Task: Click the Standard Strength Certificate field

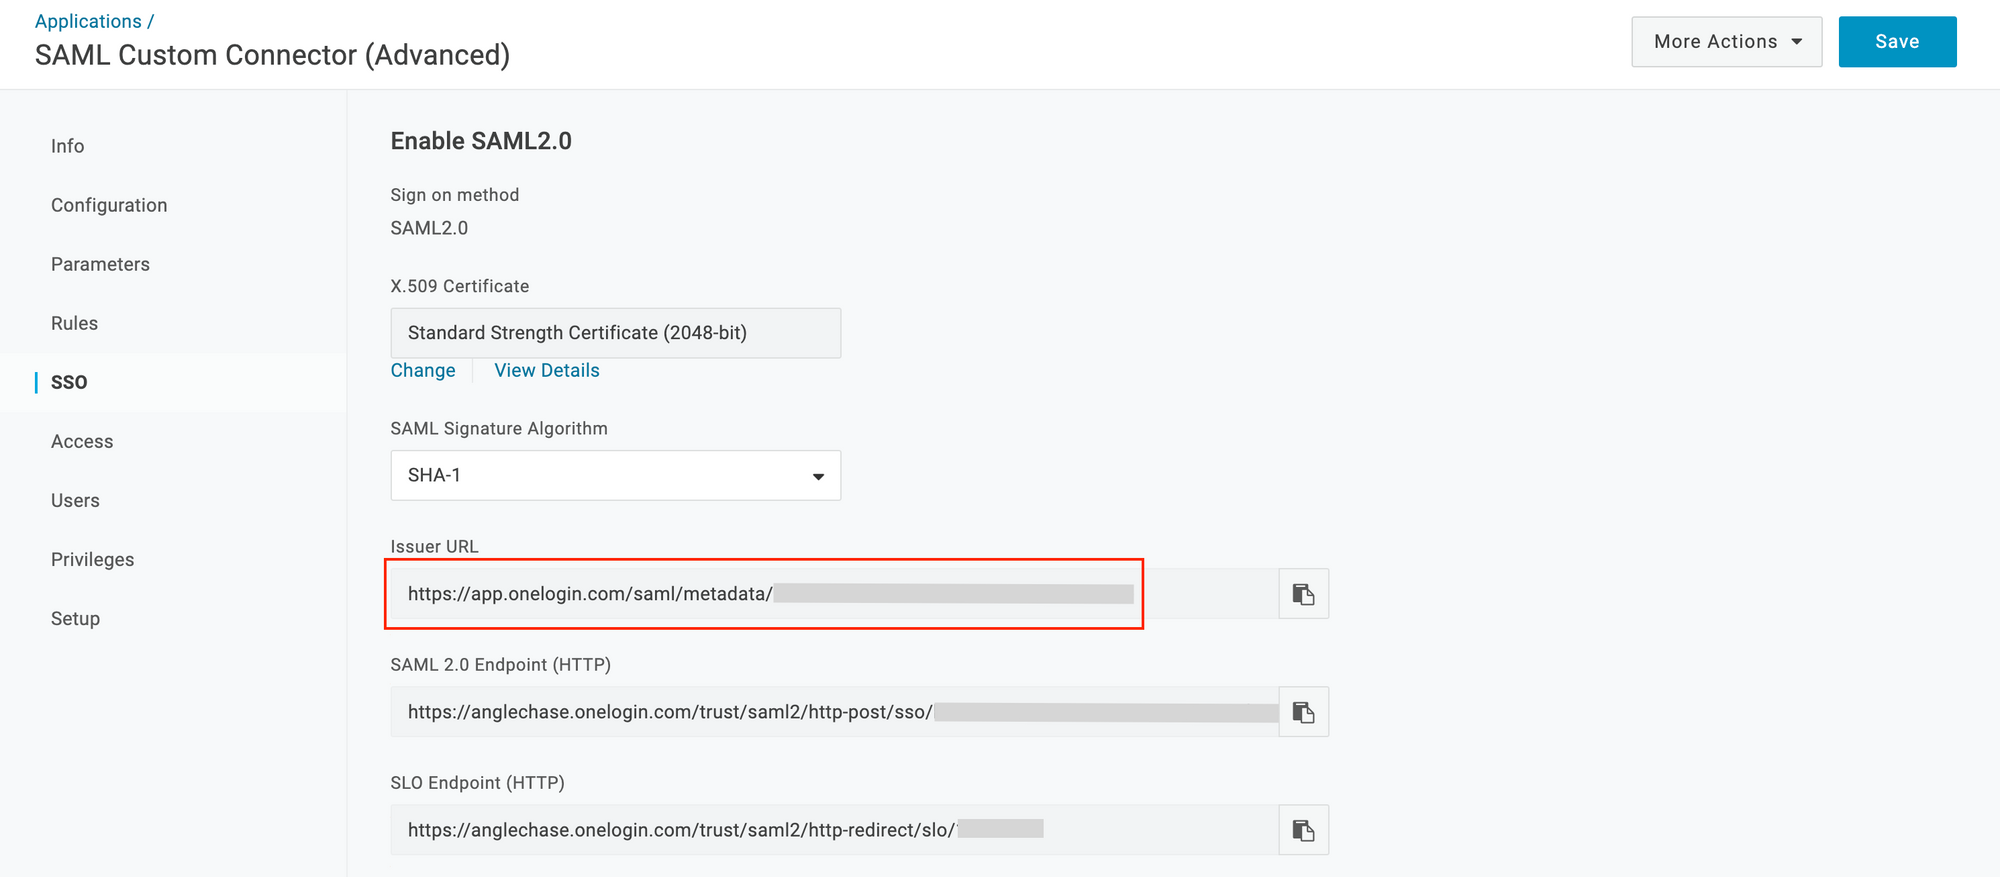Action: (615, 333)
